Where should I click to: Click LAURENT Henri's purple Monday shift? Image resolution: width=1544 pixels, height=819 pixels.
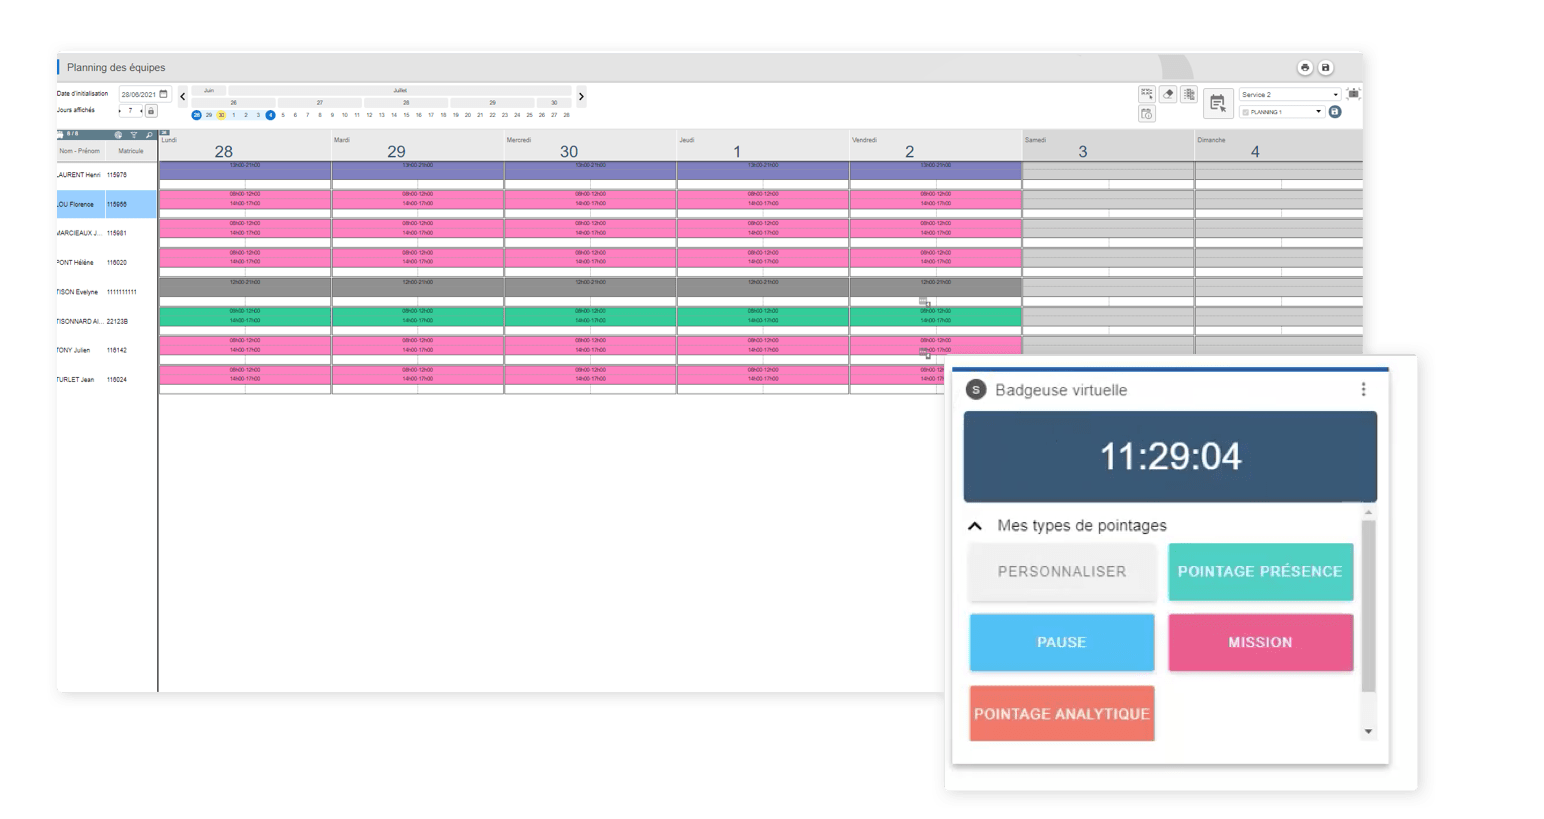click(x=245, y=171)
